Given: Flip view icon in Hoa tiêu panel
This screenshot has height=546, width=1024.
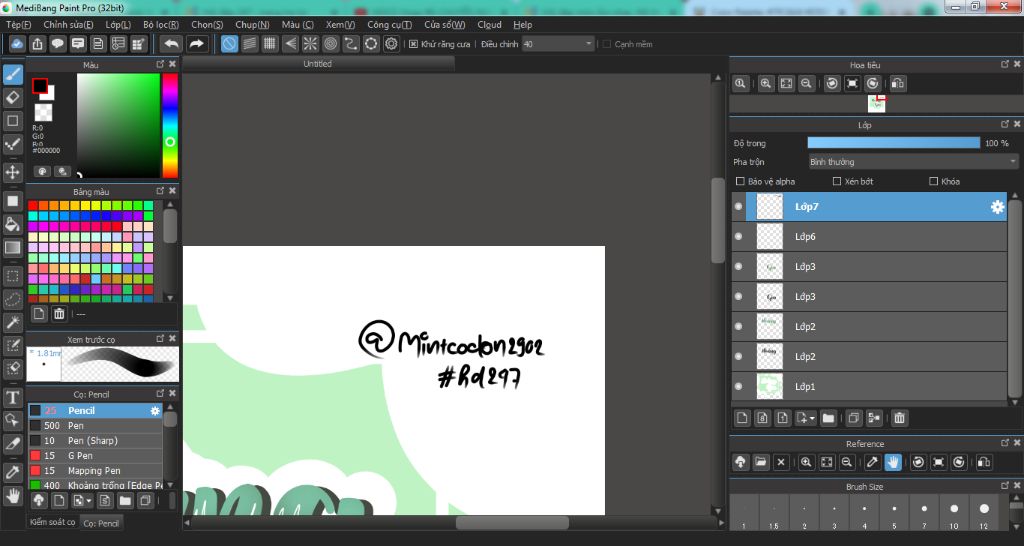Looking at the screenshot, I should (898, 84).
